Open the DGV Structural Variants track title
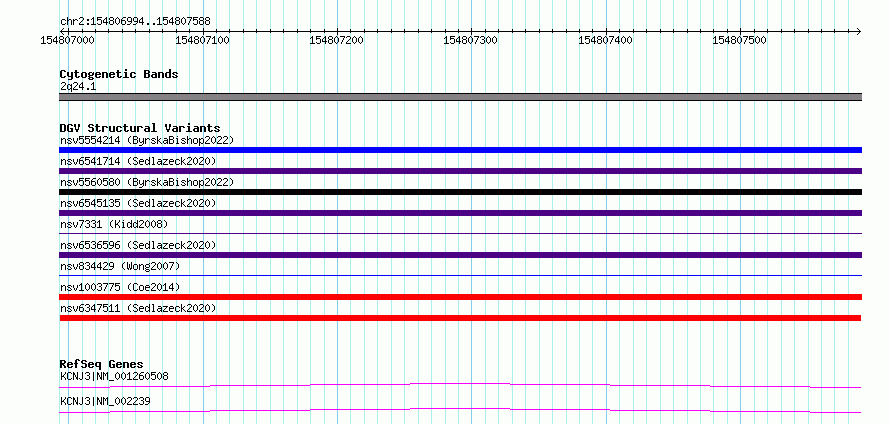Image resolution: width=890 pixels, height=424 pixels. [140, 128]
